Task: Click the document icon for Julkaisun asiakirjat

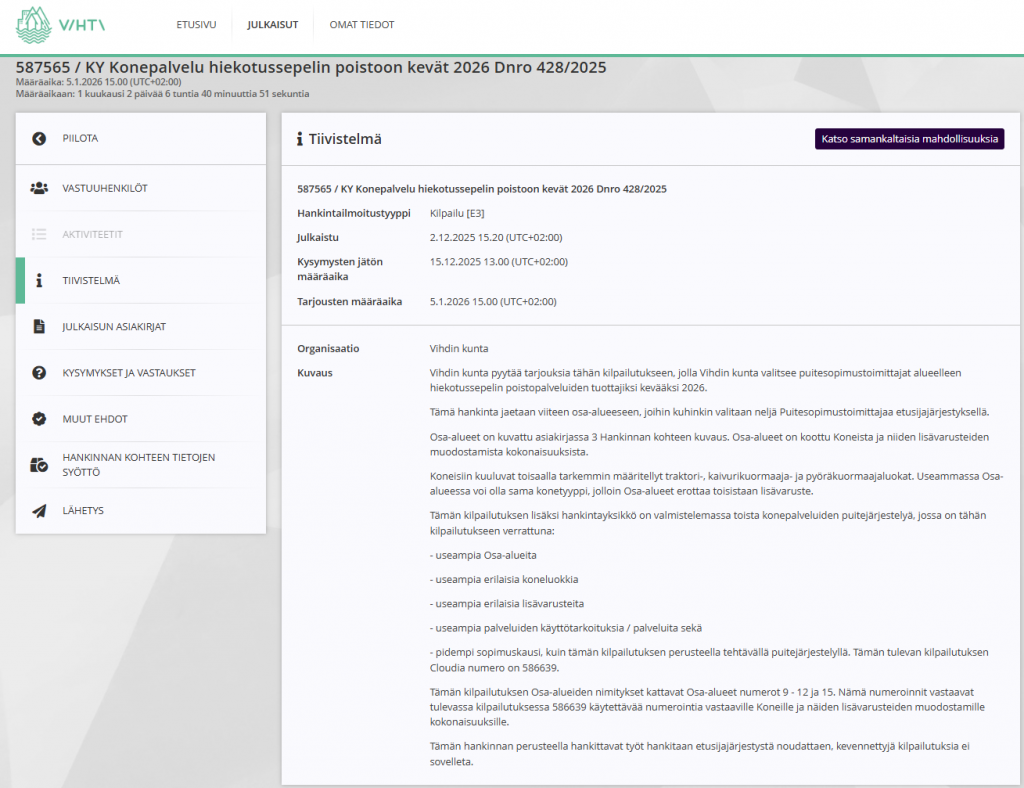Action: pos(39,327)
